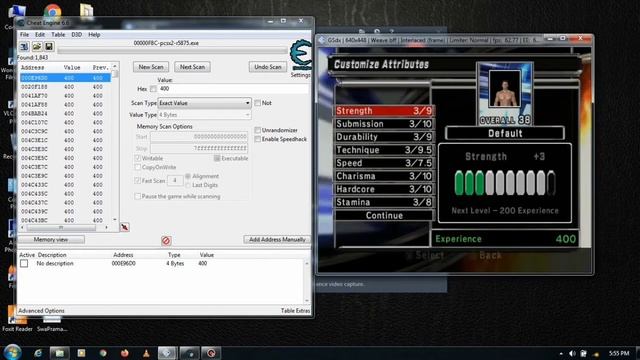Toggle the CopyOnWrite checkbox
Image resolution: width=640 pixels, height=360 pixels.
pyautogui.click(x=138, y=167)
